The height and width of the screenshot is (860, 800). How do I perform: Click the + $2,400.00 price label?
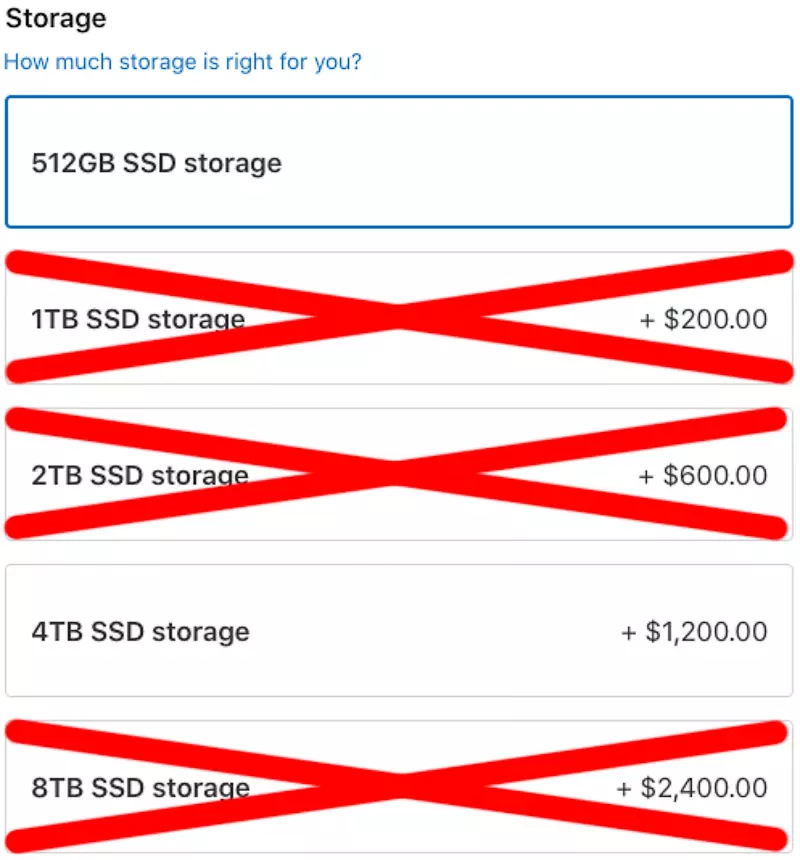(692, 788)
